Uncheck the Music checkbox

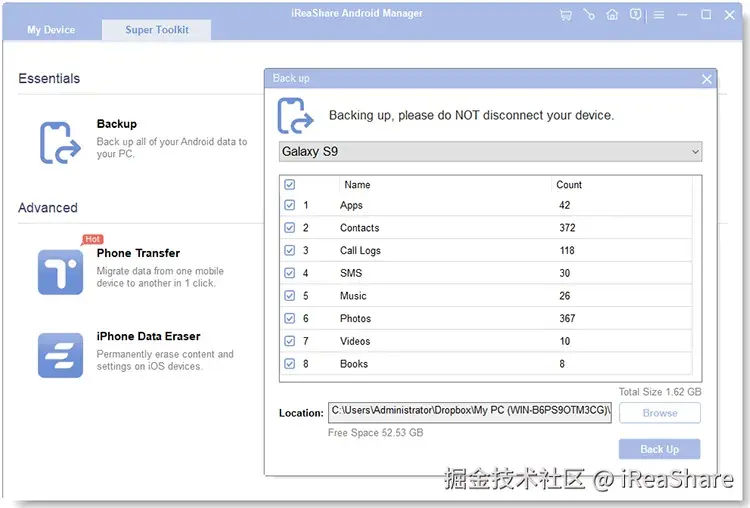click(x=289, y=296)
